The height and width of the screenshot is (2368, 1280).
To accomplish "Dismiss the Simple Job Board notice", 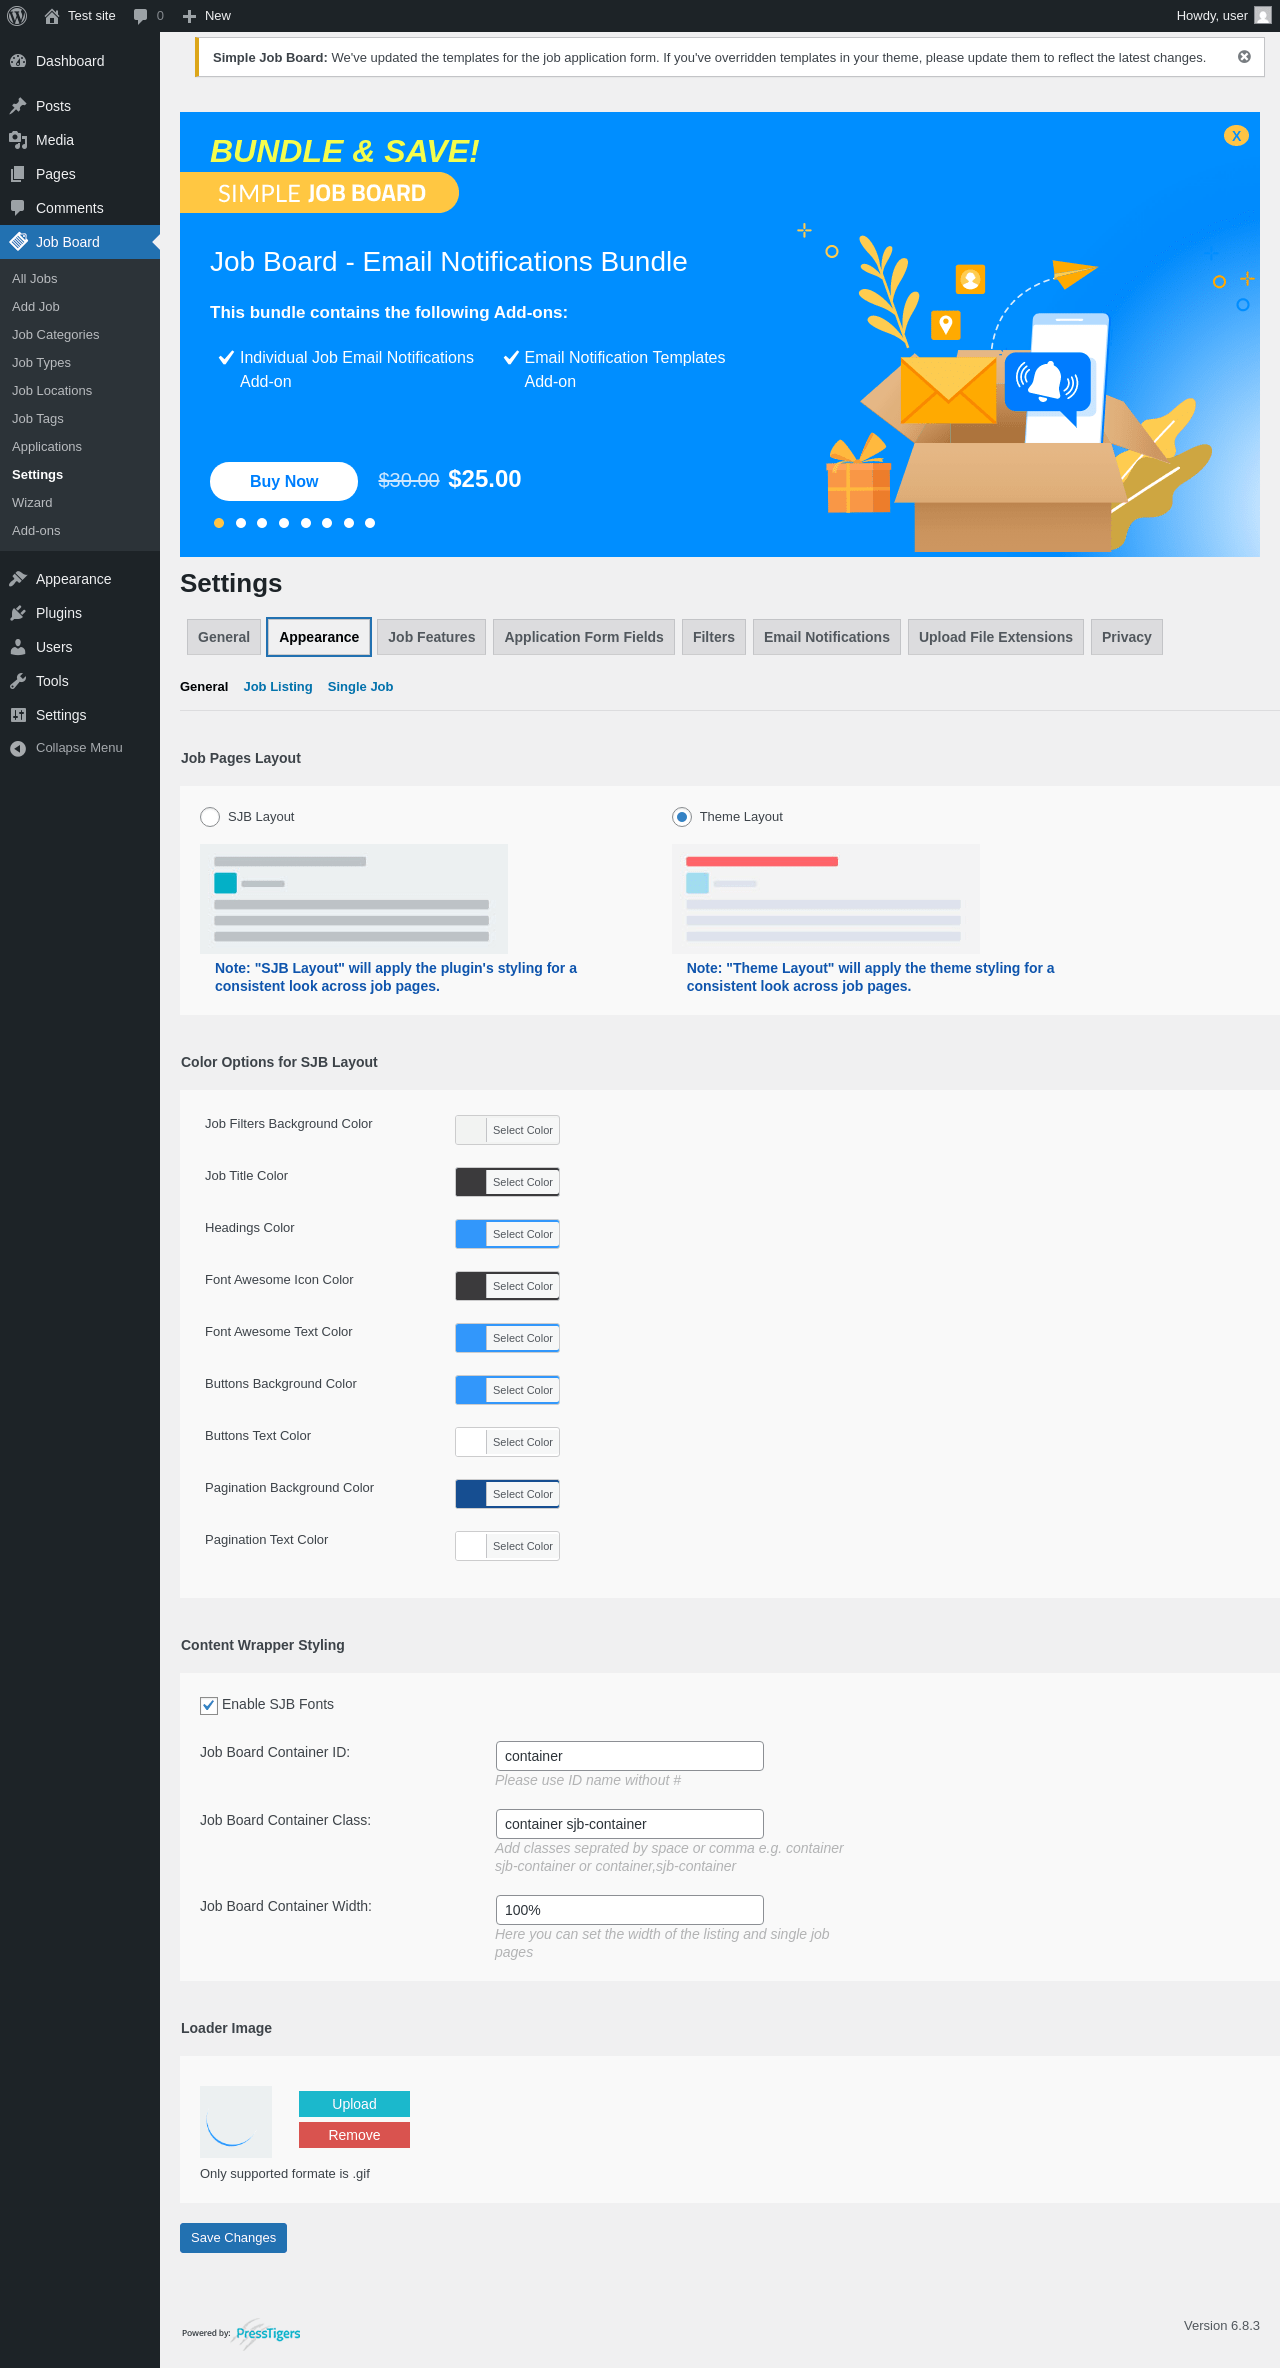I will [x=1244, y=57].
